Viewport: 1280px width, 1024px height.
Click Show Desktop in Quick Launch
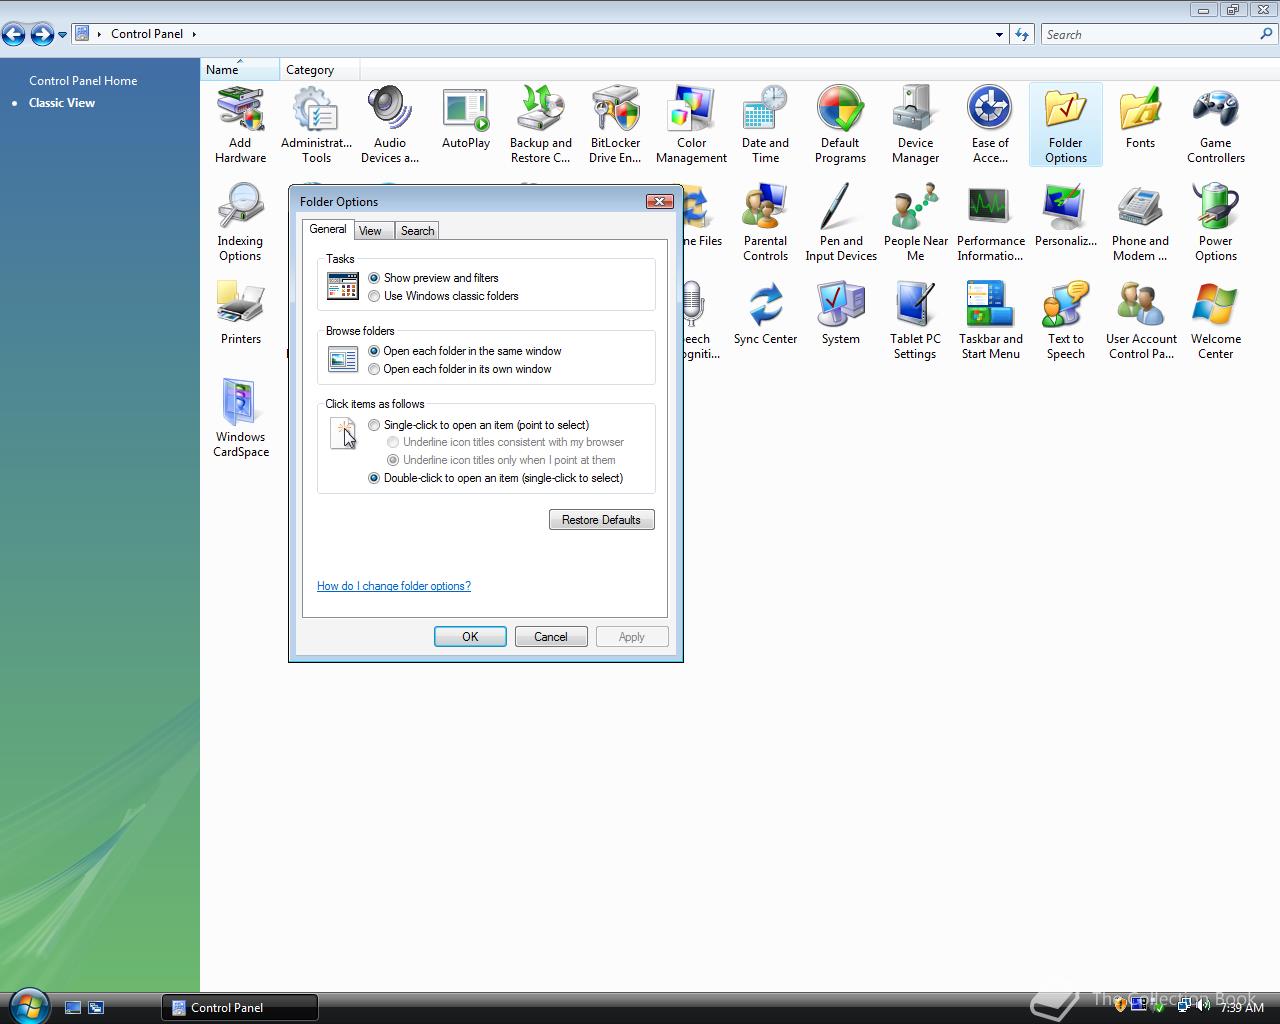pyautogui.click(x=73, y=1008)
